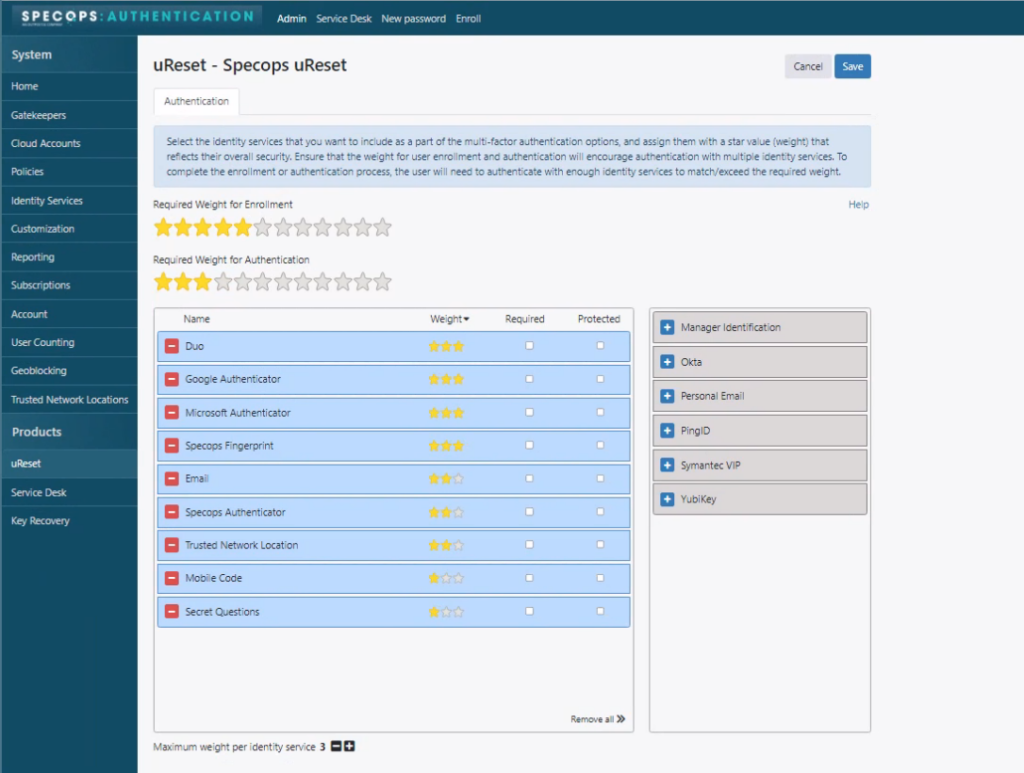This screenshot has height=773, width=1024.
Task: Decrease maximum weight per identity service
Action: coord(336,746)
